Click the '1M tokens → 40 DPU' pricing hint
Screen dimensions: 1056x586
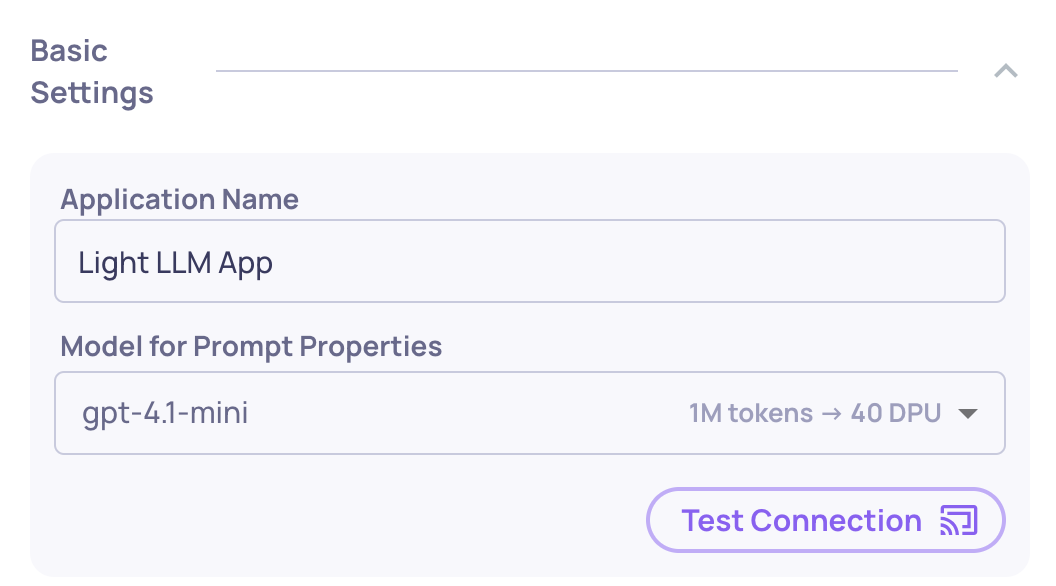pyautogui.click(x=815, y=413)
